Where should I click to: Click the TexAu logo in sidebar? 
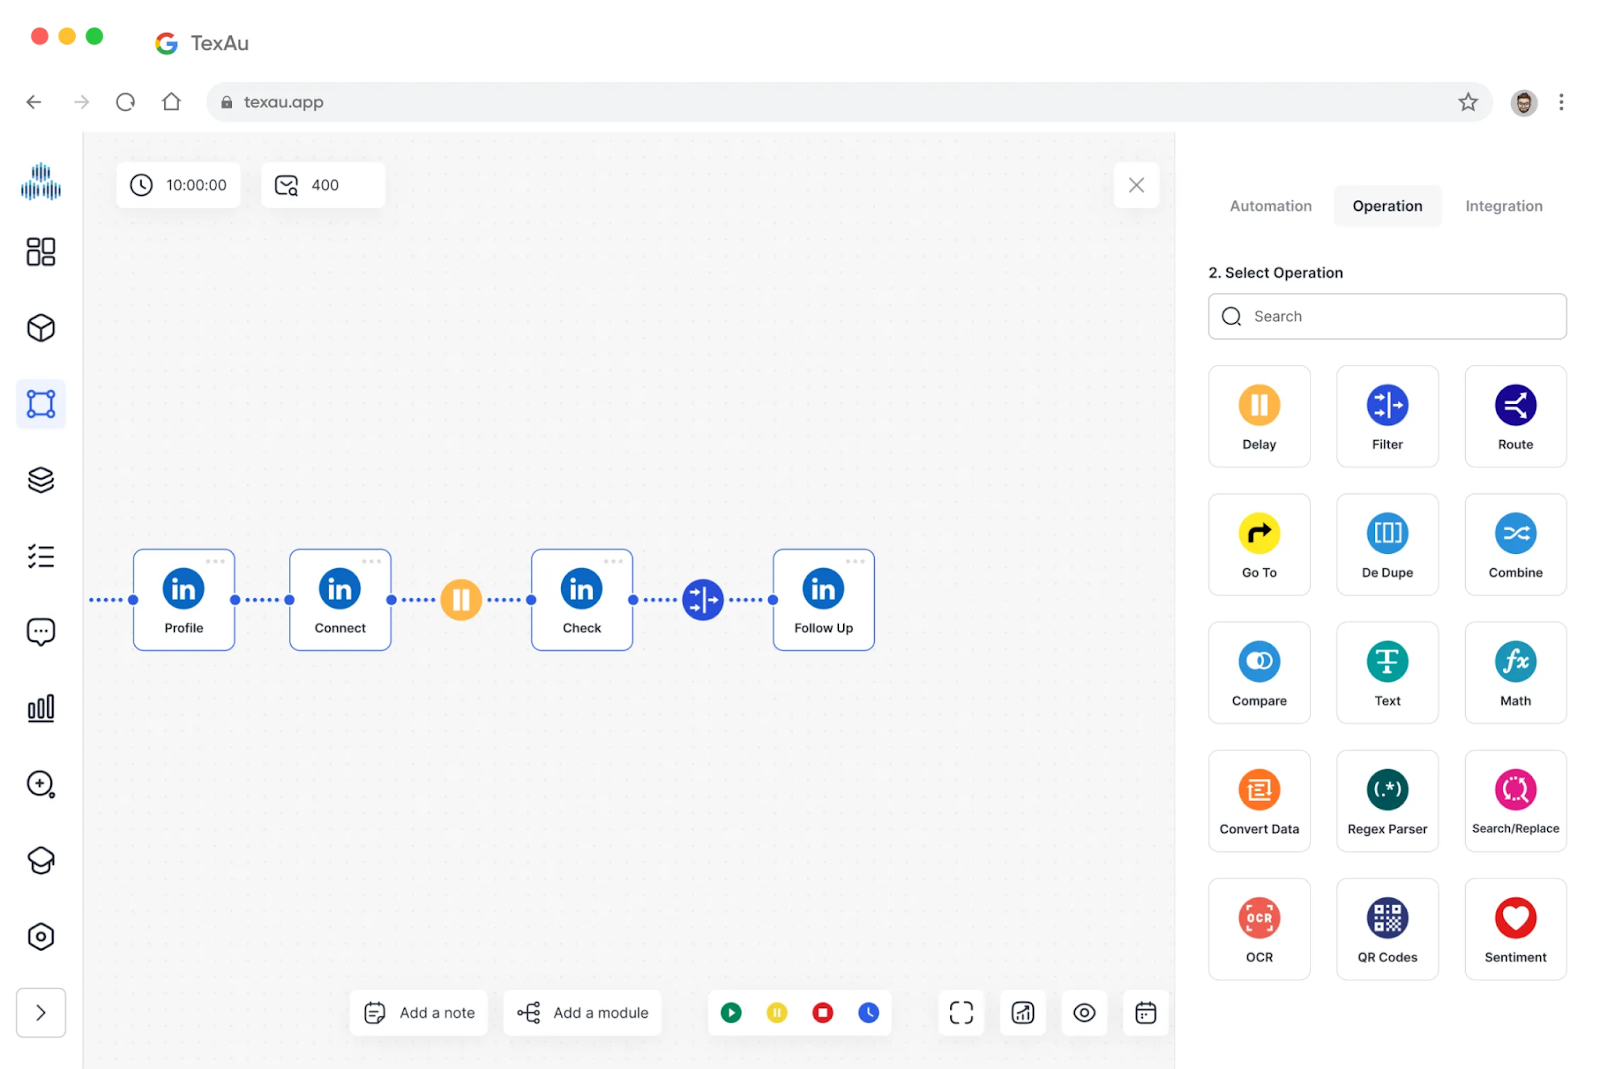pyautogui.click(x=41, y=181)
